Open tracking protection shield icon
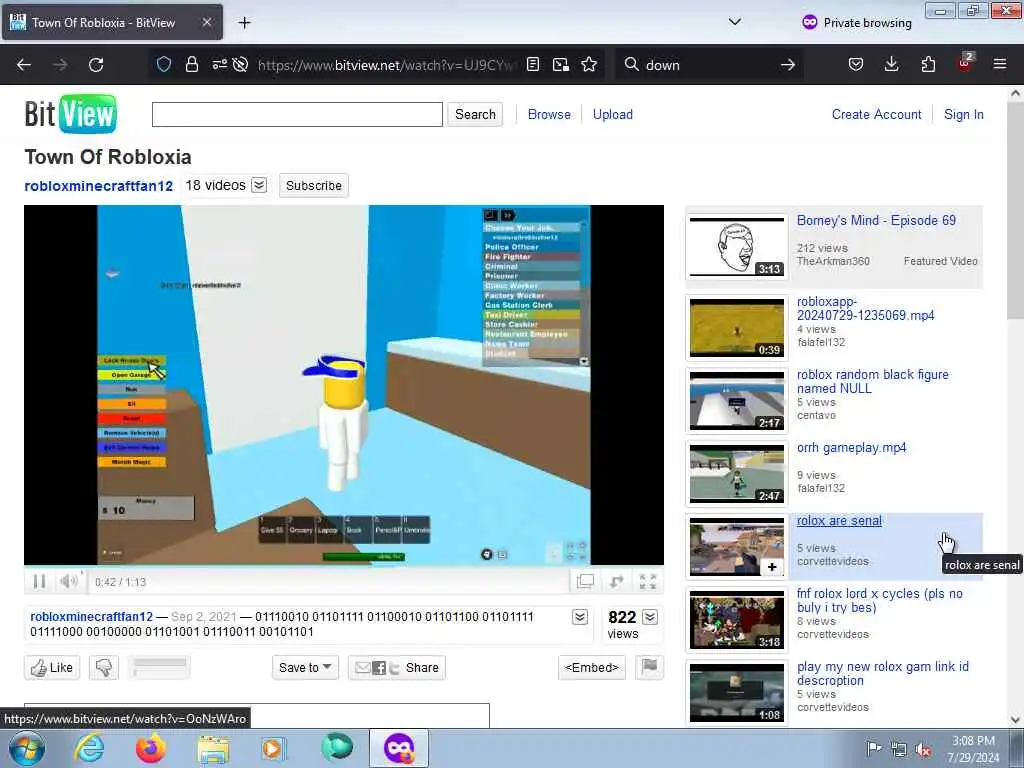This screenshot has height=768, width=1024. click(x=164, y=64)
